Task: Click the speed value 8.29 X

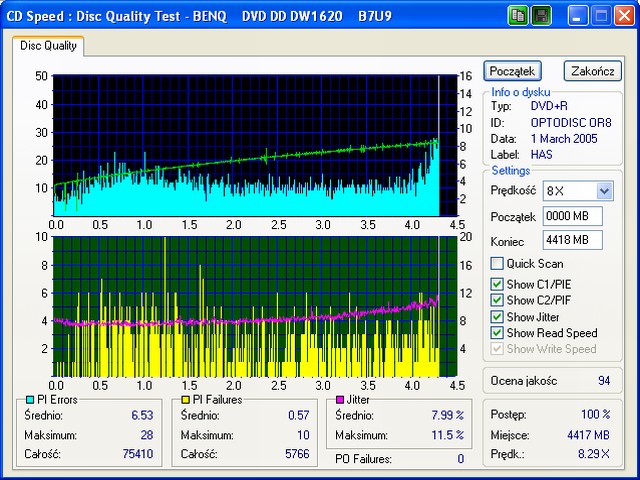Action: point(593,454)
